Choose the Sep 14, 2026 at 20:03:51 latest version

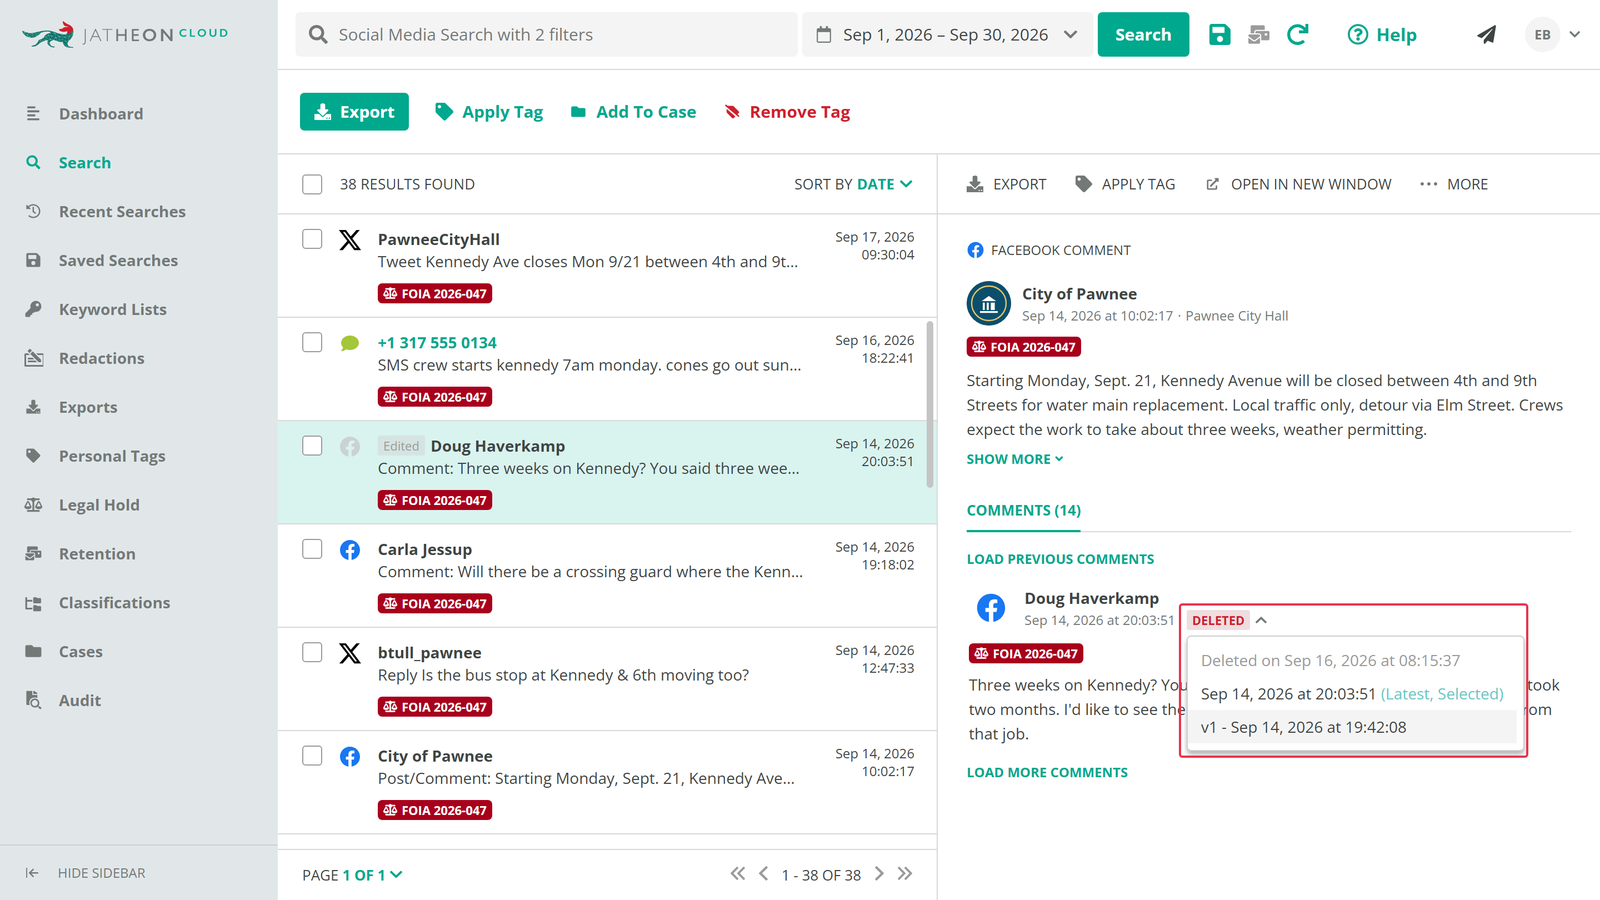1353,694
